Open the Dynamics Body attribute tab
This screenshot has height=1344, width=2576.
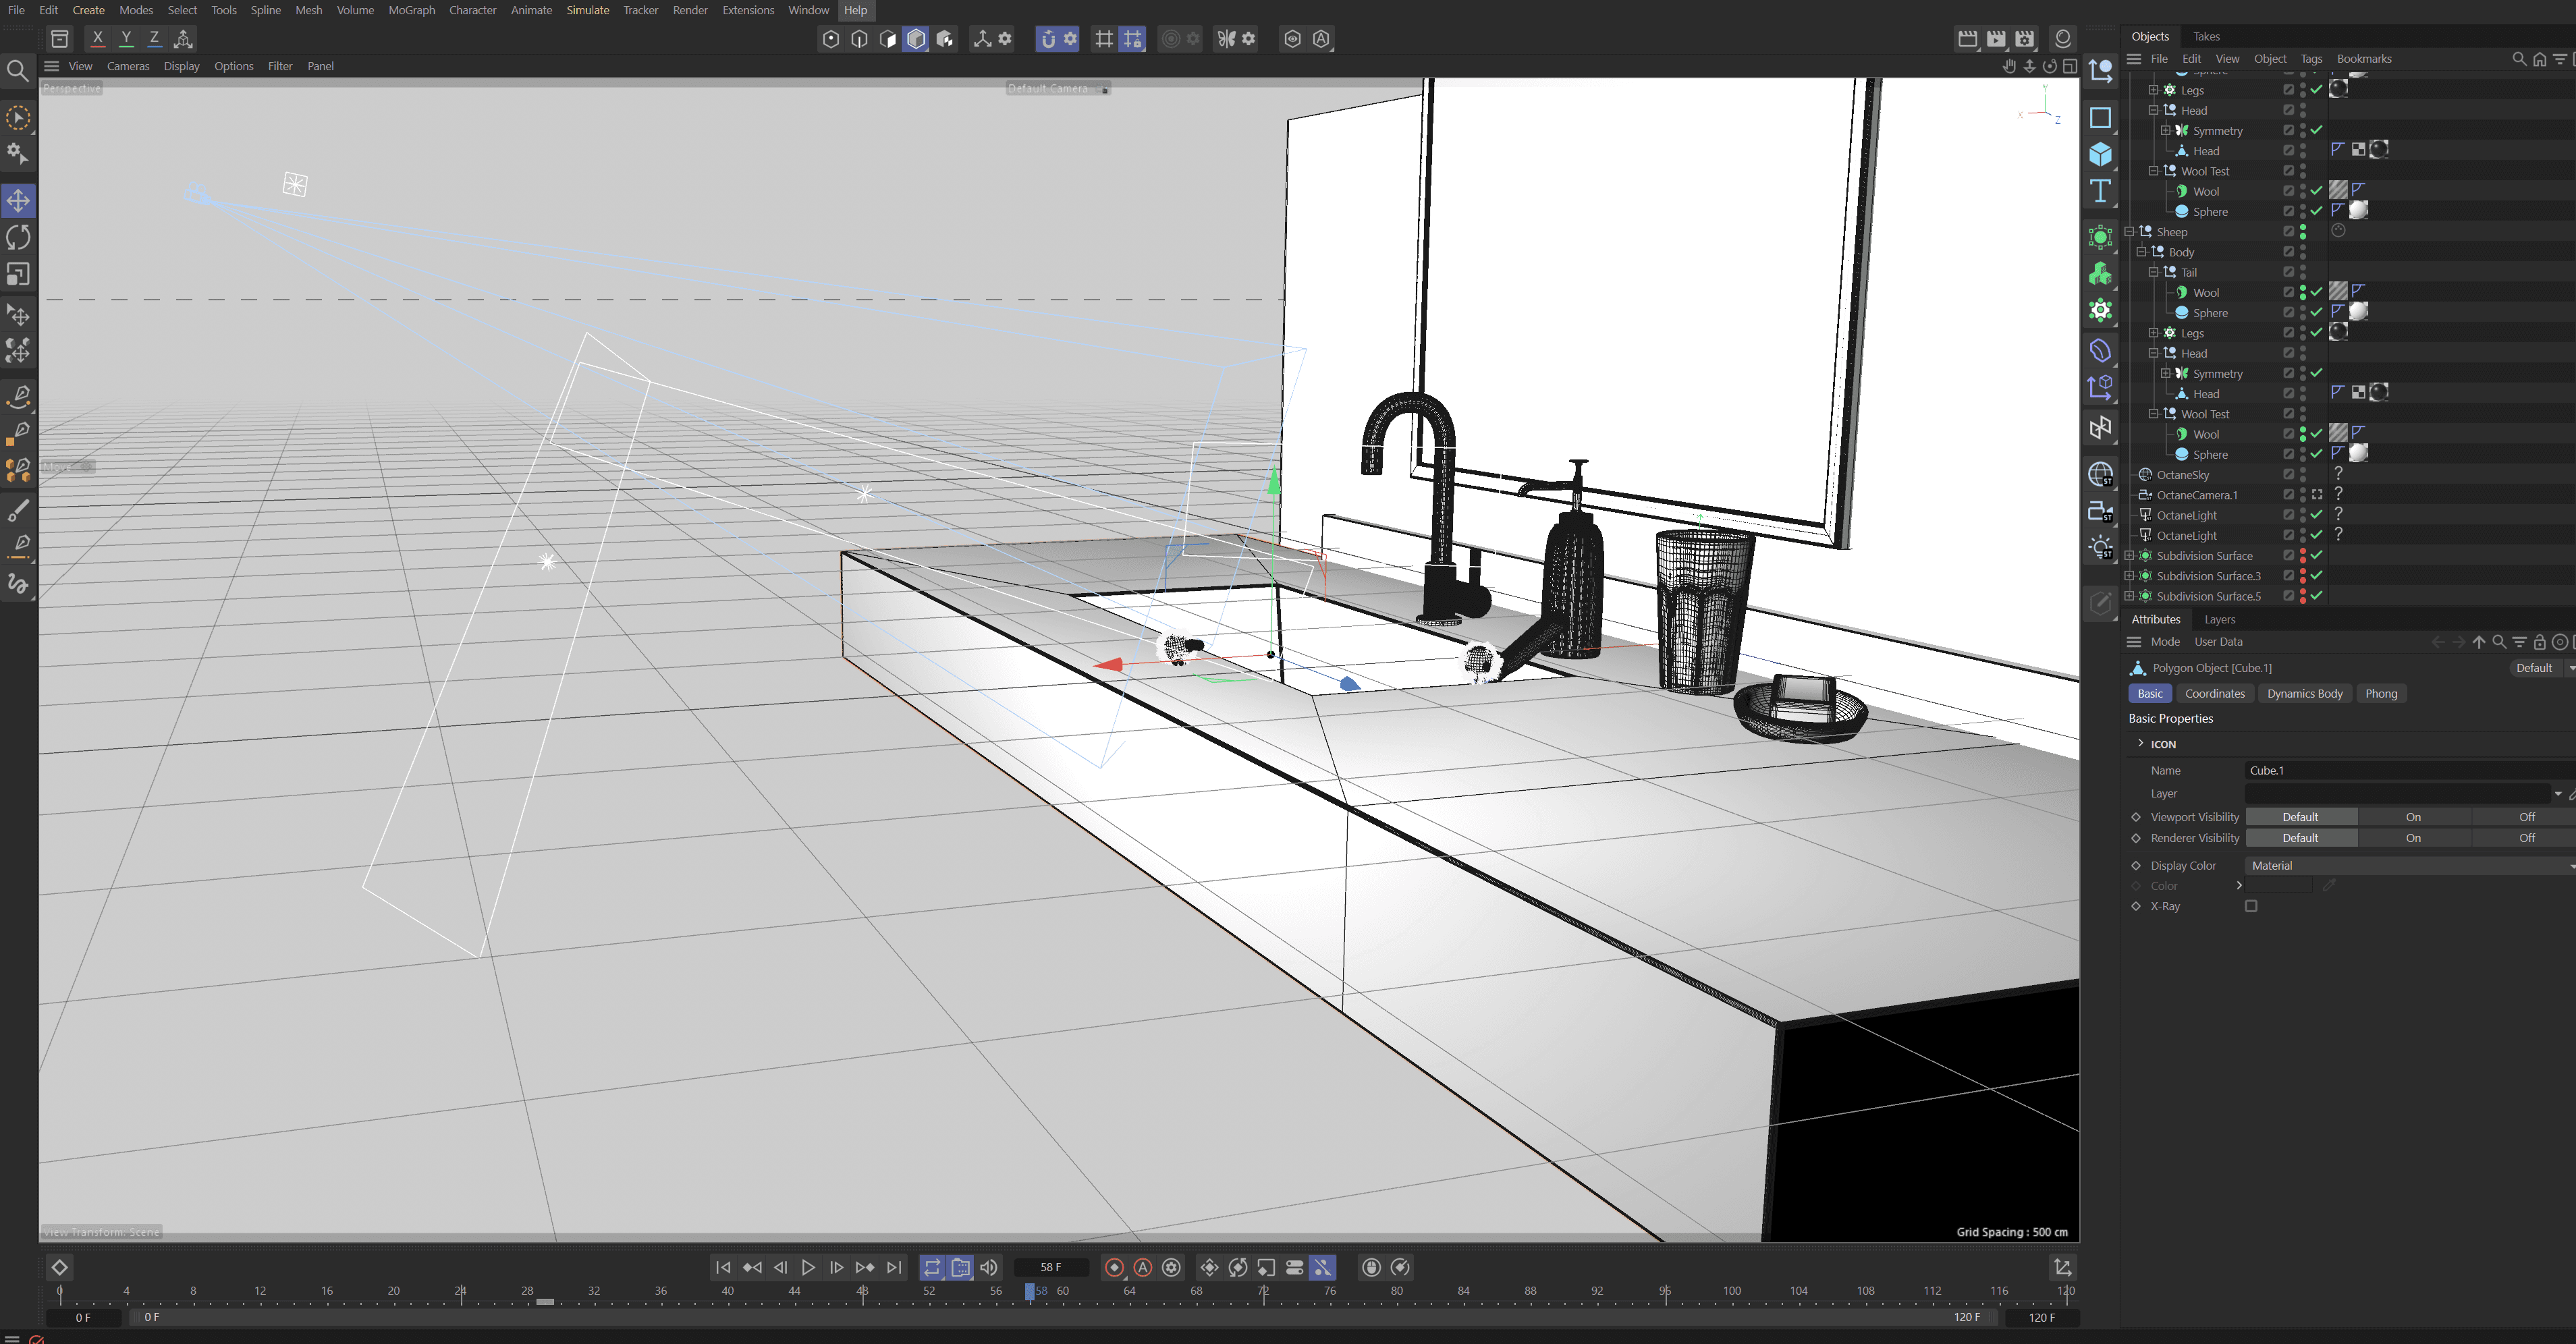click(x=2304, y=693)
